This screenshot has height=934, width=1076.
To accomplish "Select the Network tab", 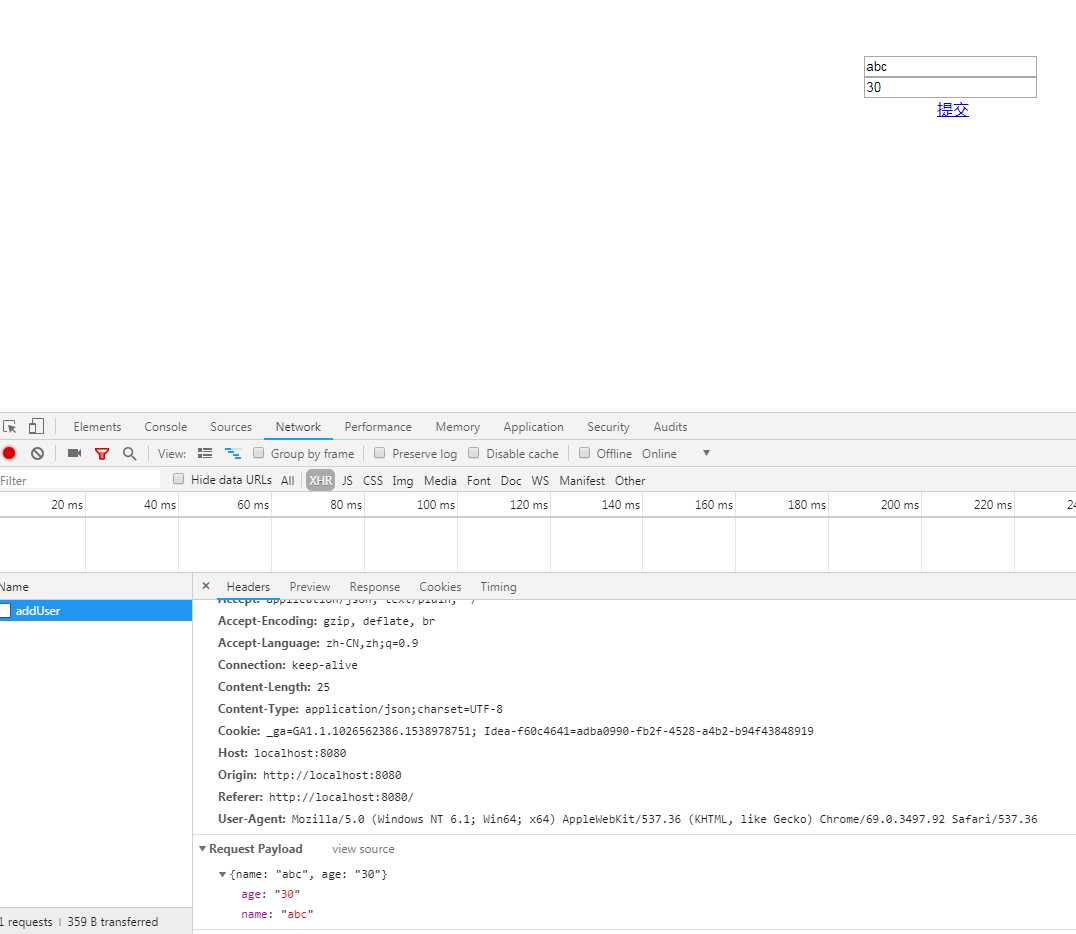I will click(298, 426).
